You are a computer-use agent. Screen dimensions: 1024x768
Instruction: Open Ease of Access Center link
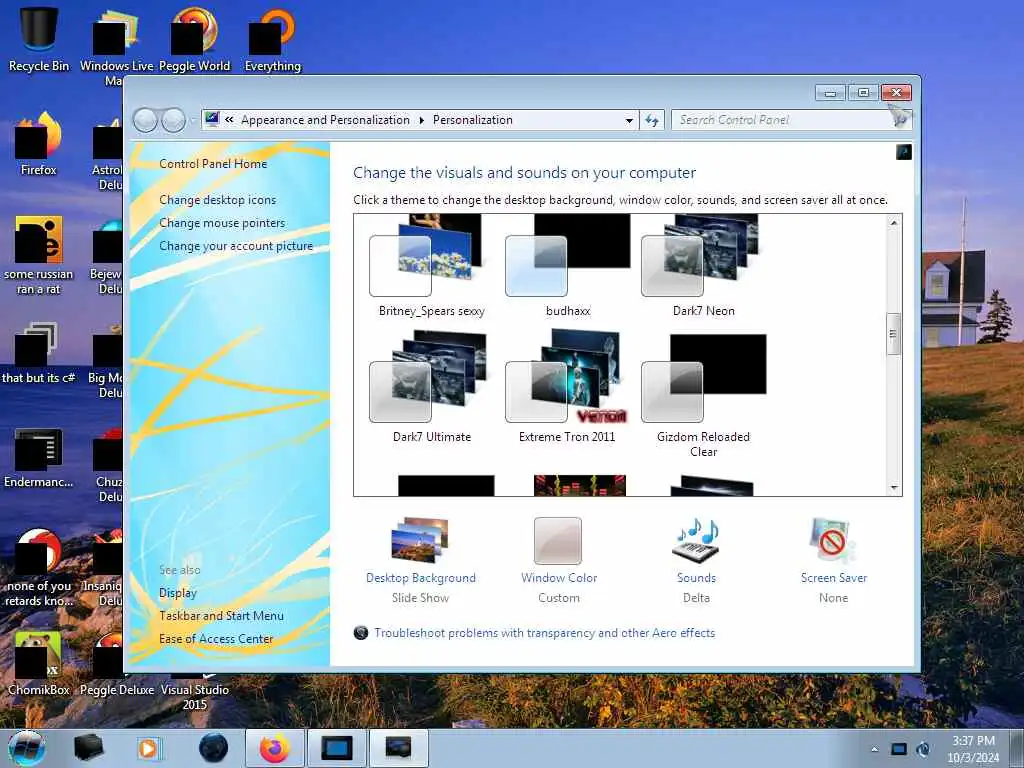pyautogui.click(x=216, y=639)
